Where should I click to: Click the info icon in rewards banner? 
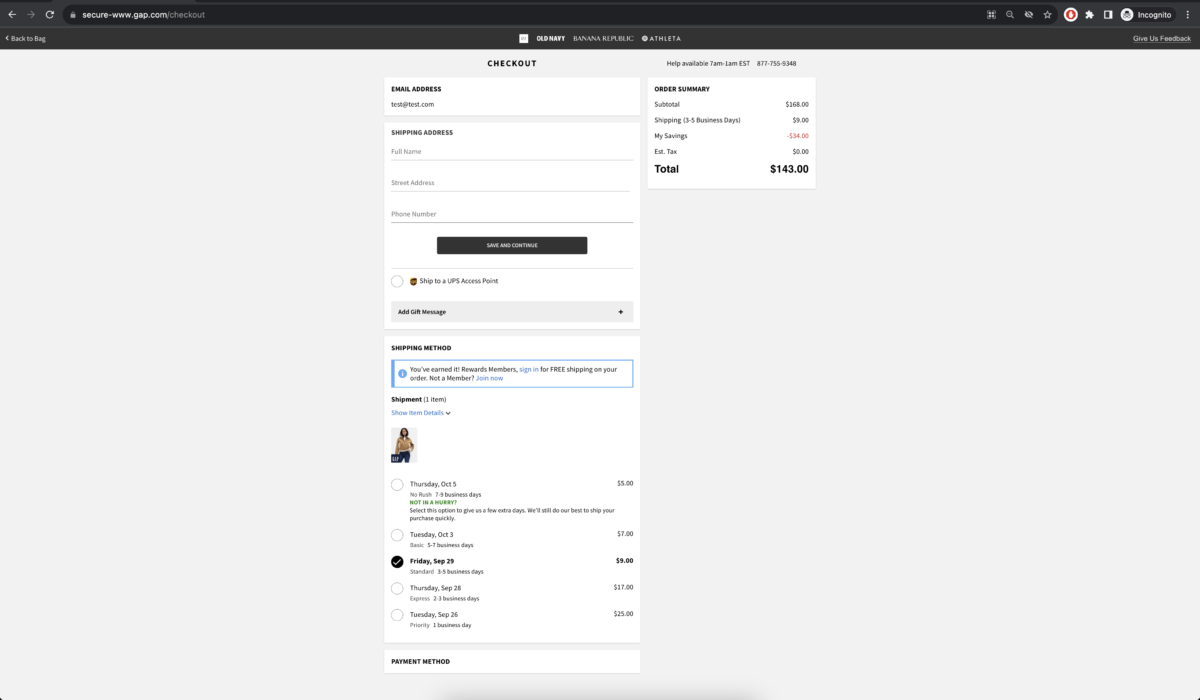point(402,374)
